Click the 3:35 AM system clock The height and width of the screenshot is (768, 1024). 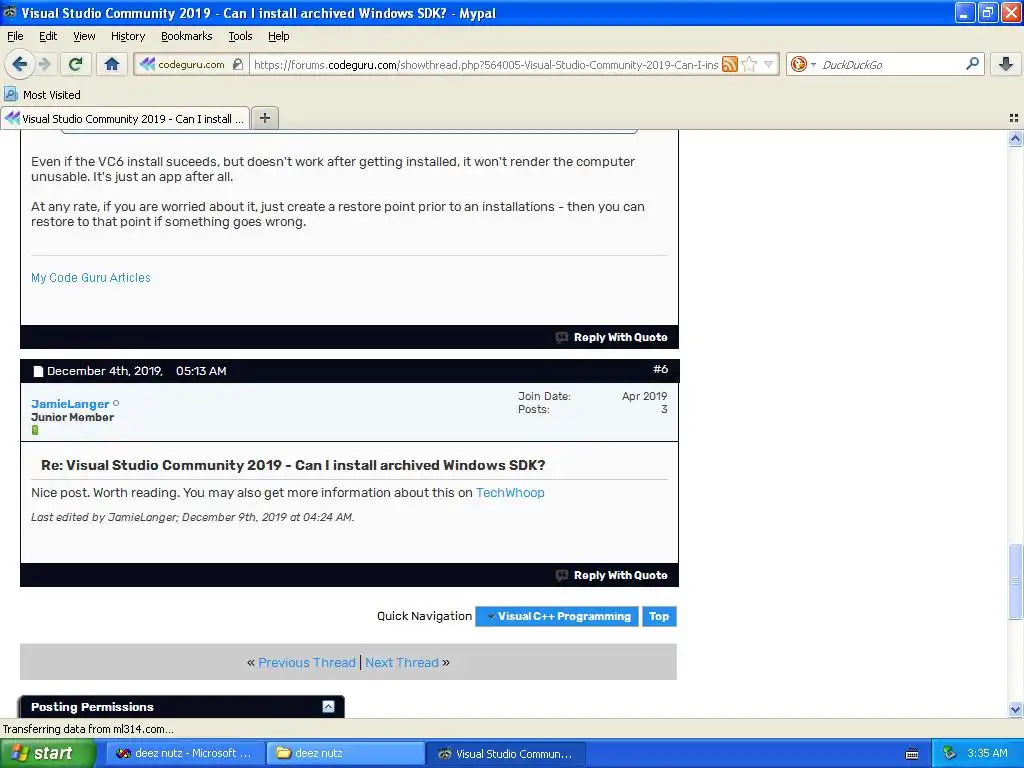coord(987,753)
